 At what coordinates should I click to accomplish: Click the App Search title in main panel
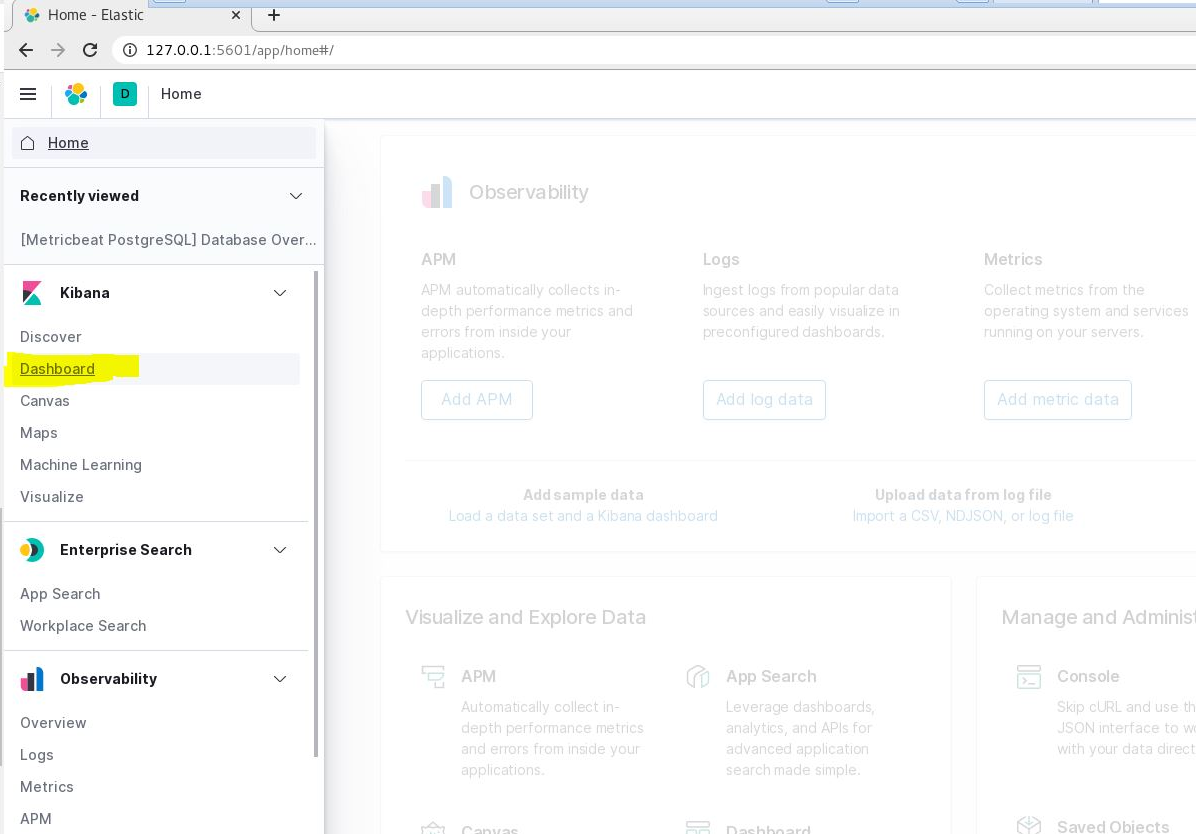click(770, 676)
